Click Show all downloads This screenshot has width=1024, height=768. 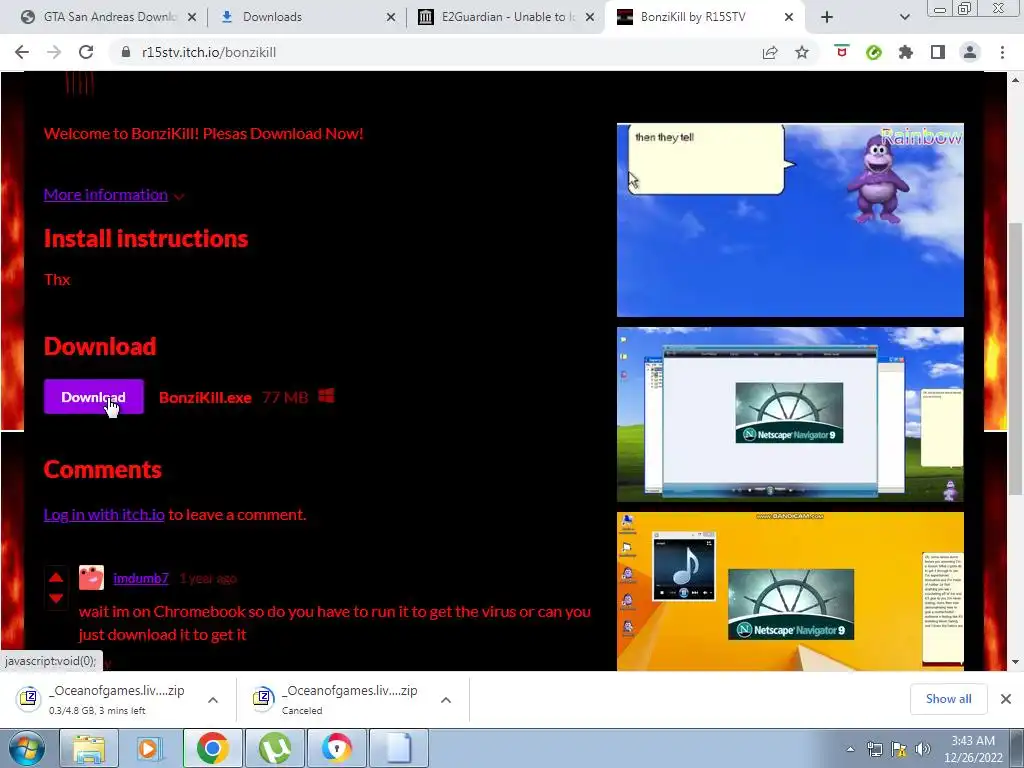[x=948, y=699]
